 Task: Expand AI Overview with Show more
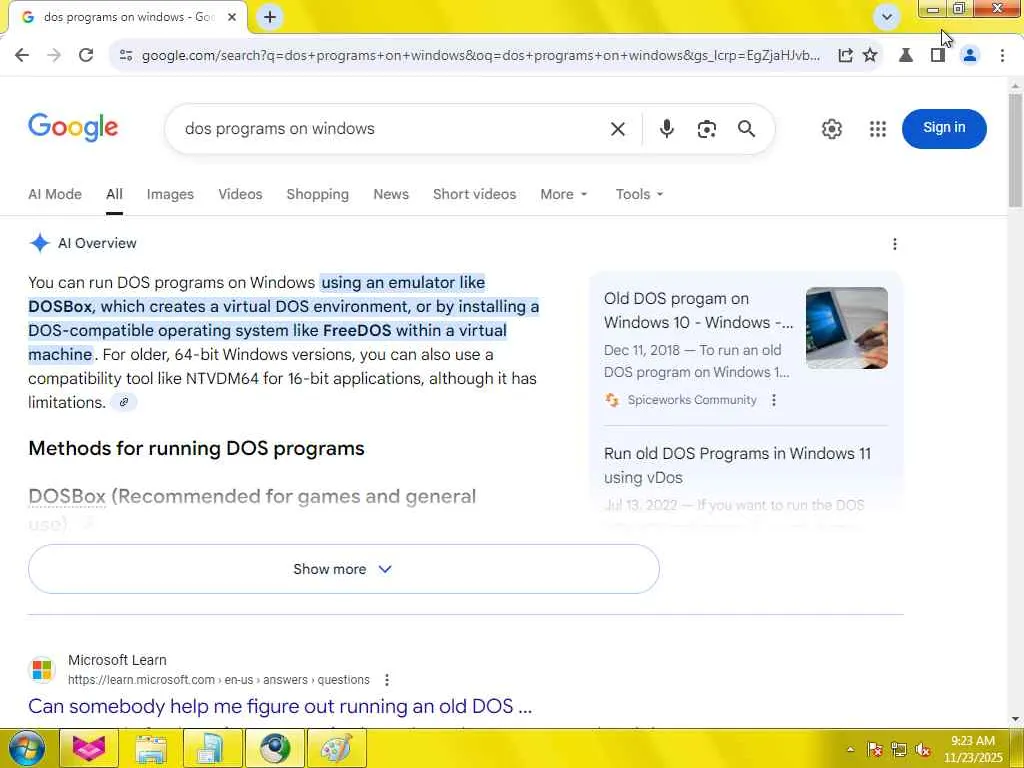(x=344, y=569)
